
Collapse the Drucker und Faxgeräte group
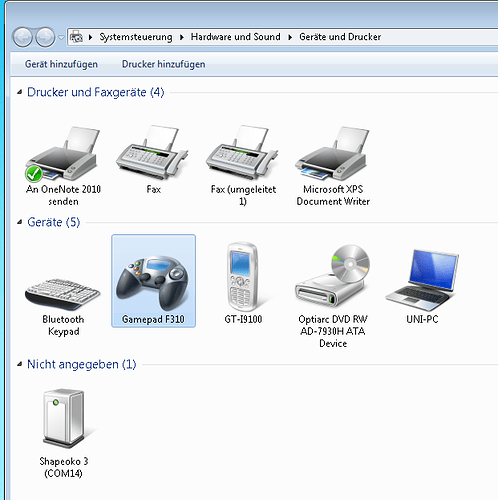[20, 92]
